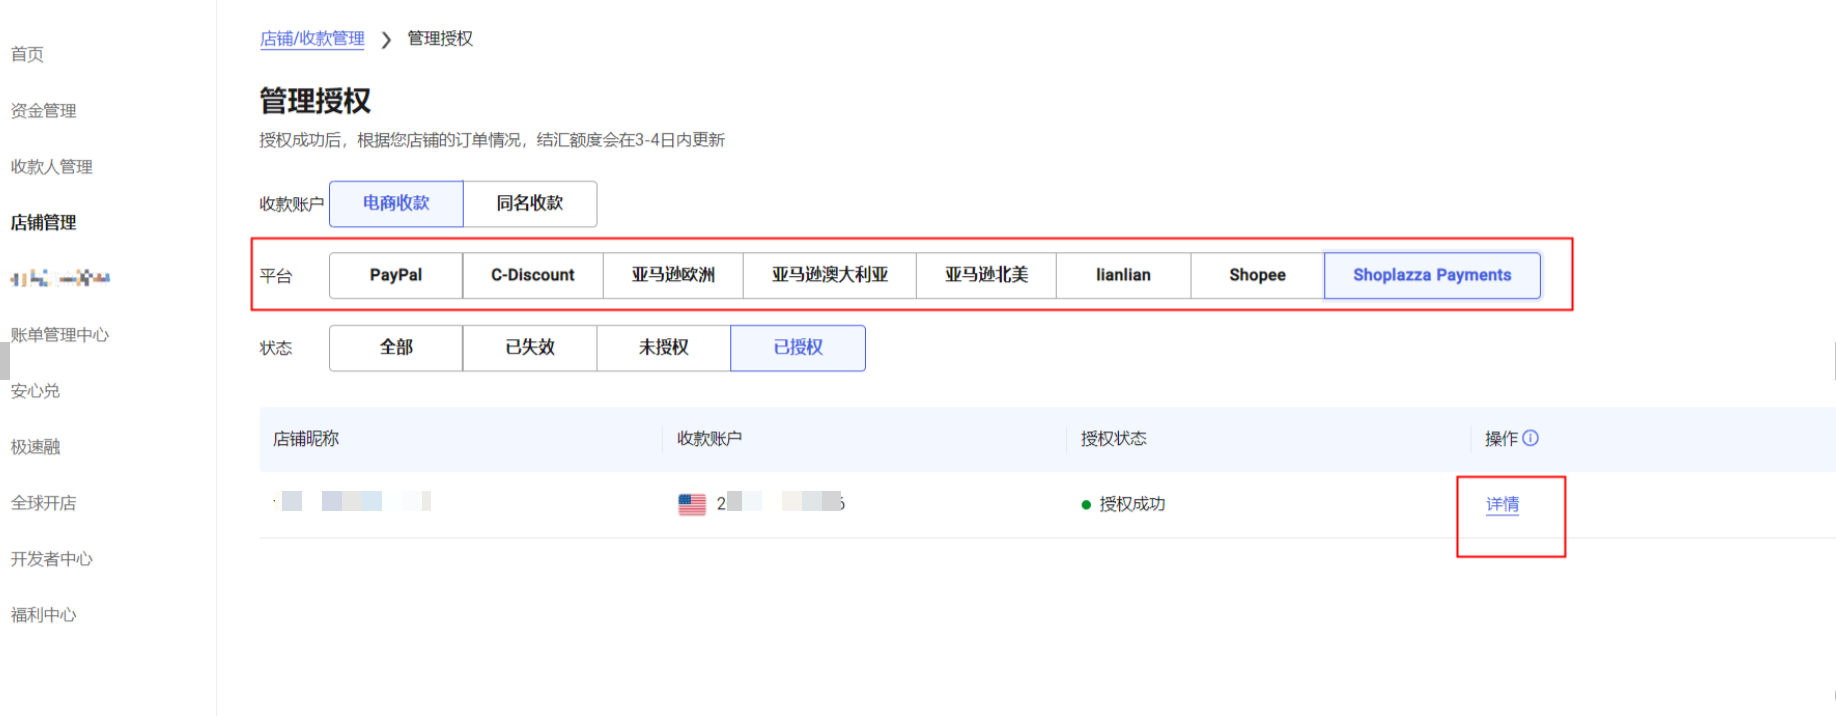
Task: Select the 电商收款 account type
Action: click(396, 204)
